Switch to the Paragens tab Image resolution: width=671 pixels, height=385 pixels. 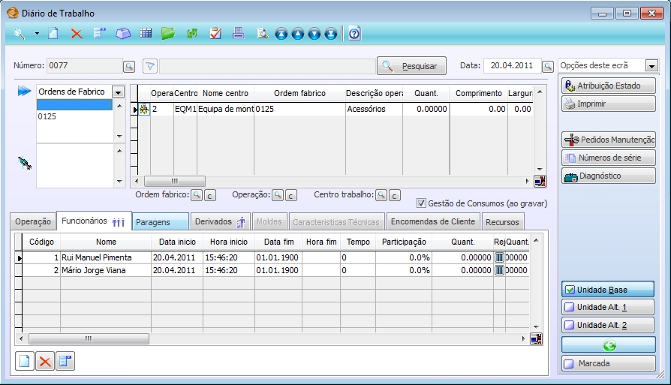pos(160,222)
